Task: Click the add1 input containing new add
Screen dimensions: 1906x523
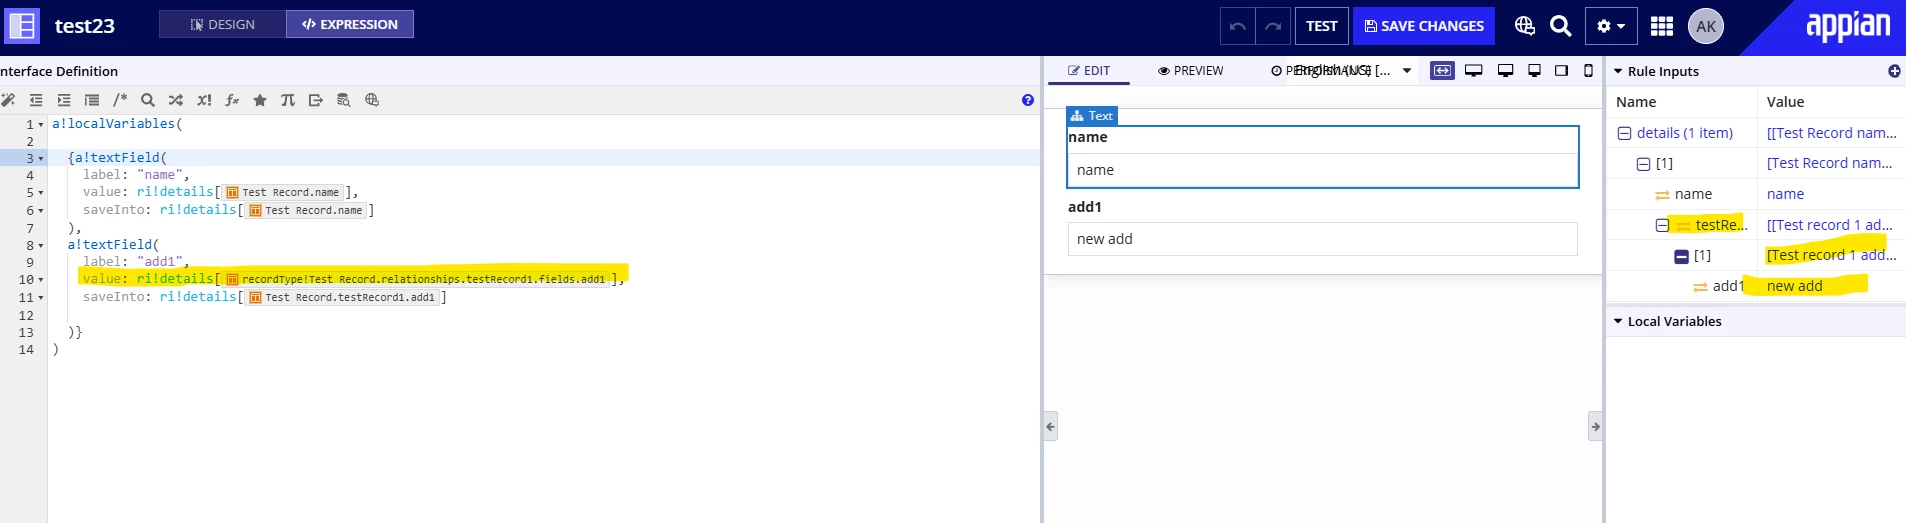Action: [1322, 239]
